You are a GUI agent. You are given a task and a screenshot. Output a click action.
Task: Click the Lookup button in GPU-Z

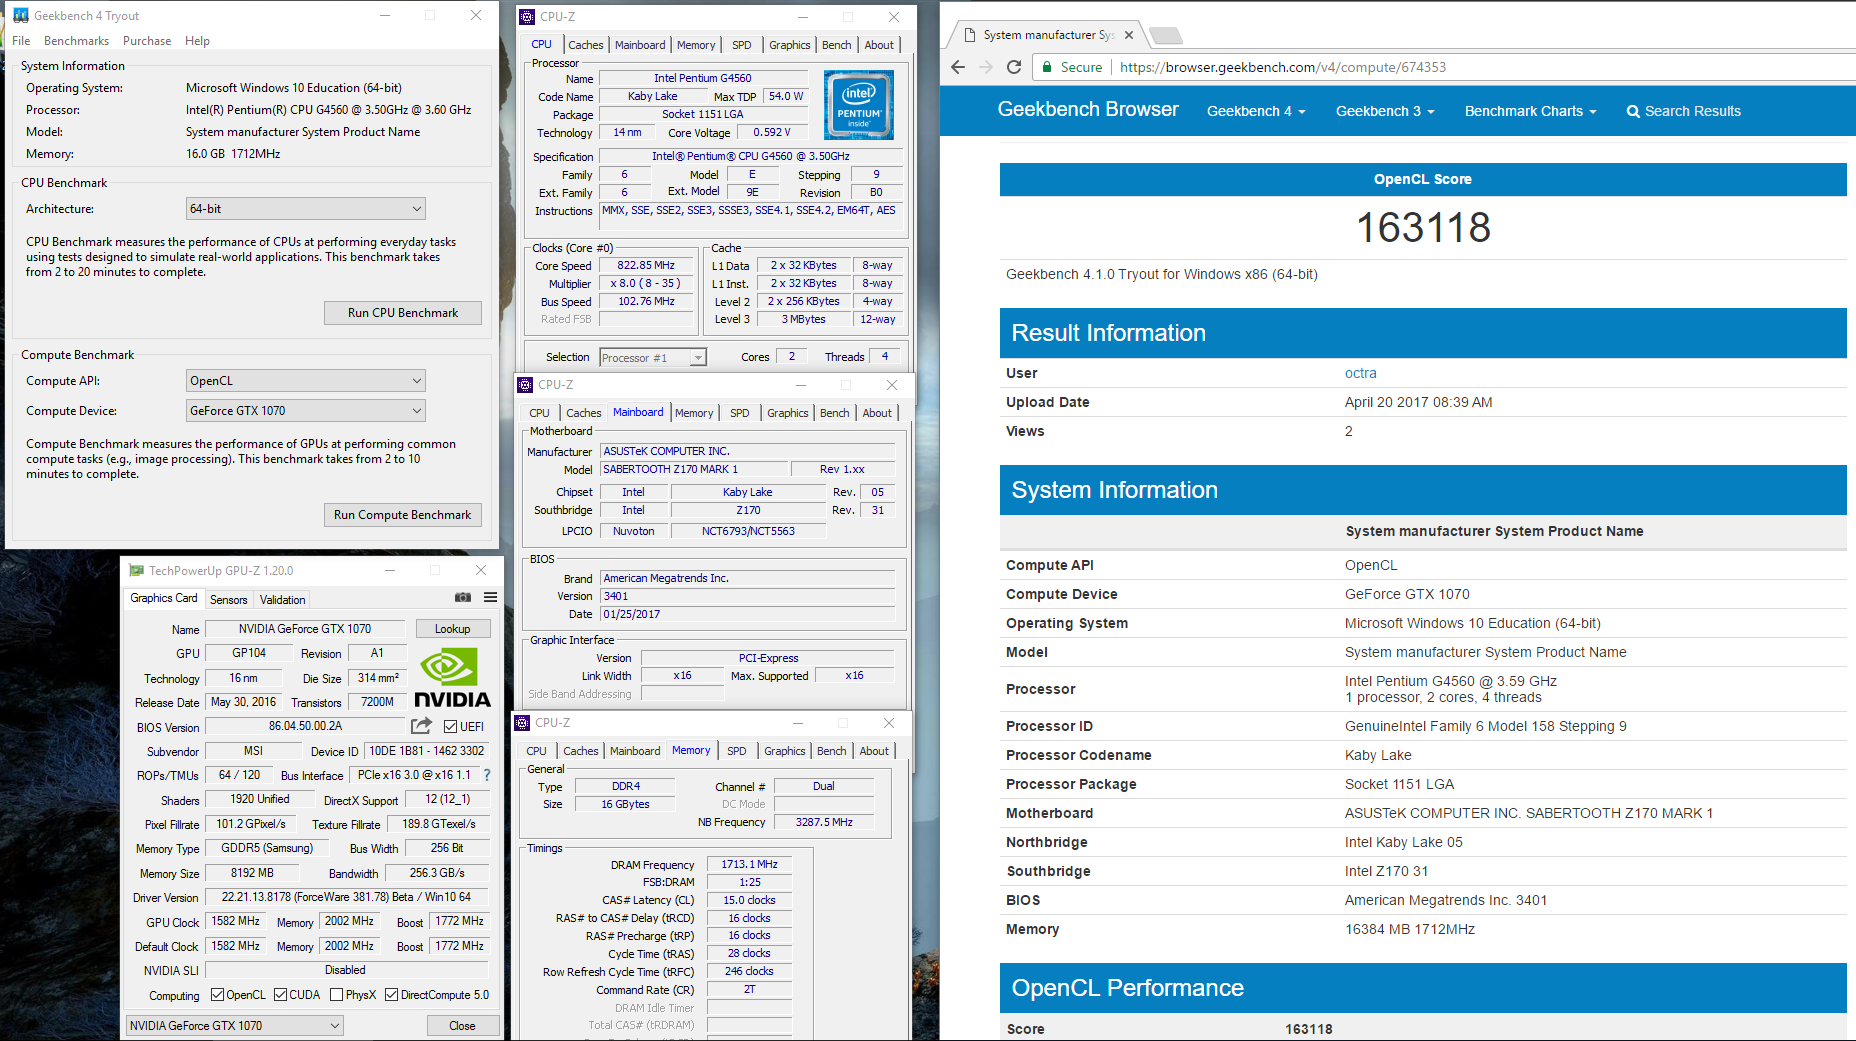pyautogui.click(x=452, y=629)
